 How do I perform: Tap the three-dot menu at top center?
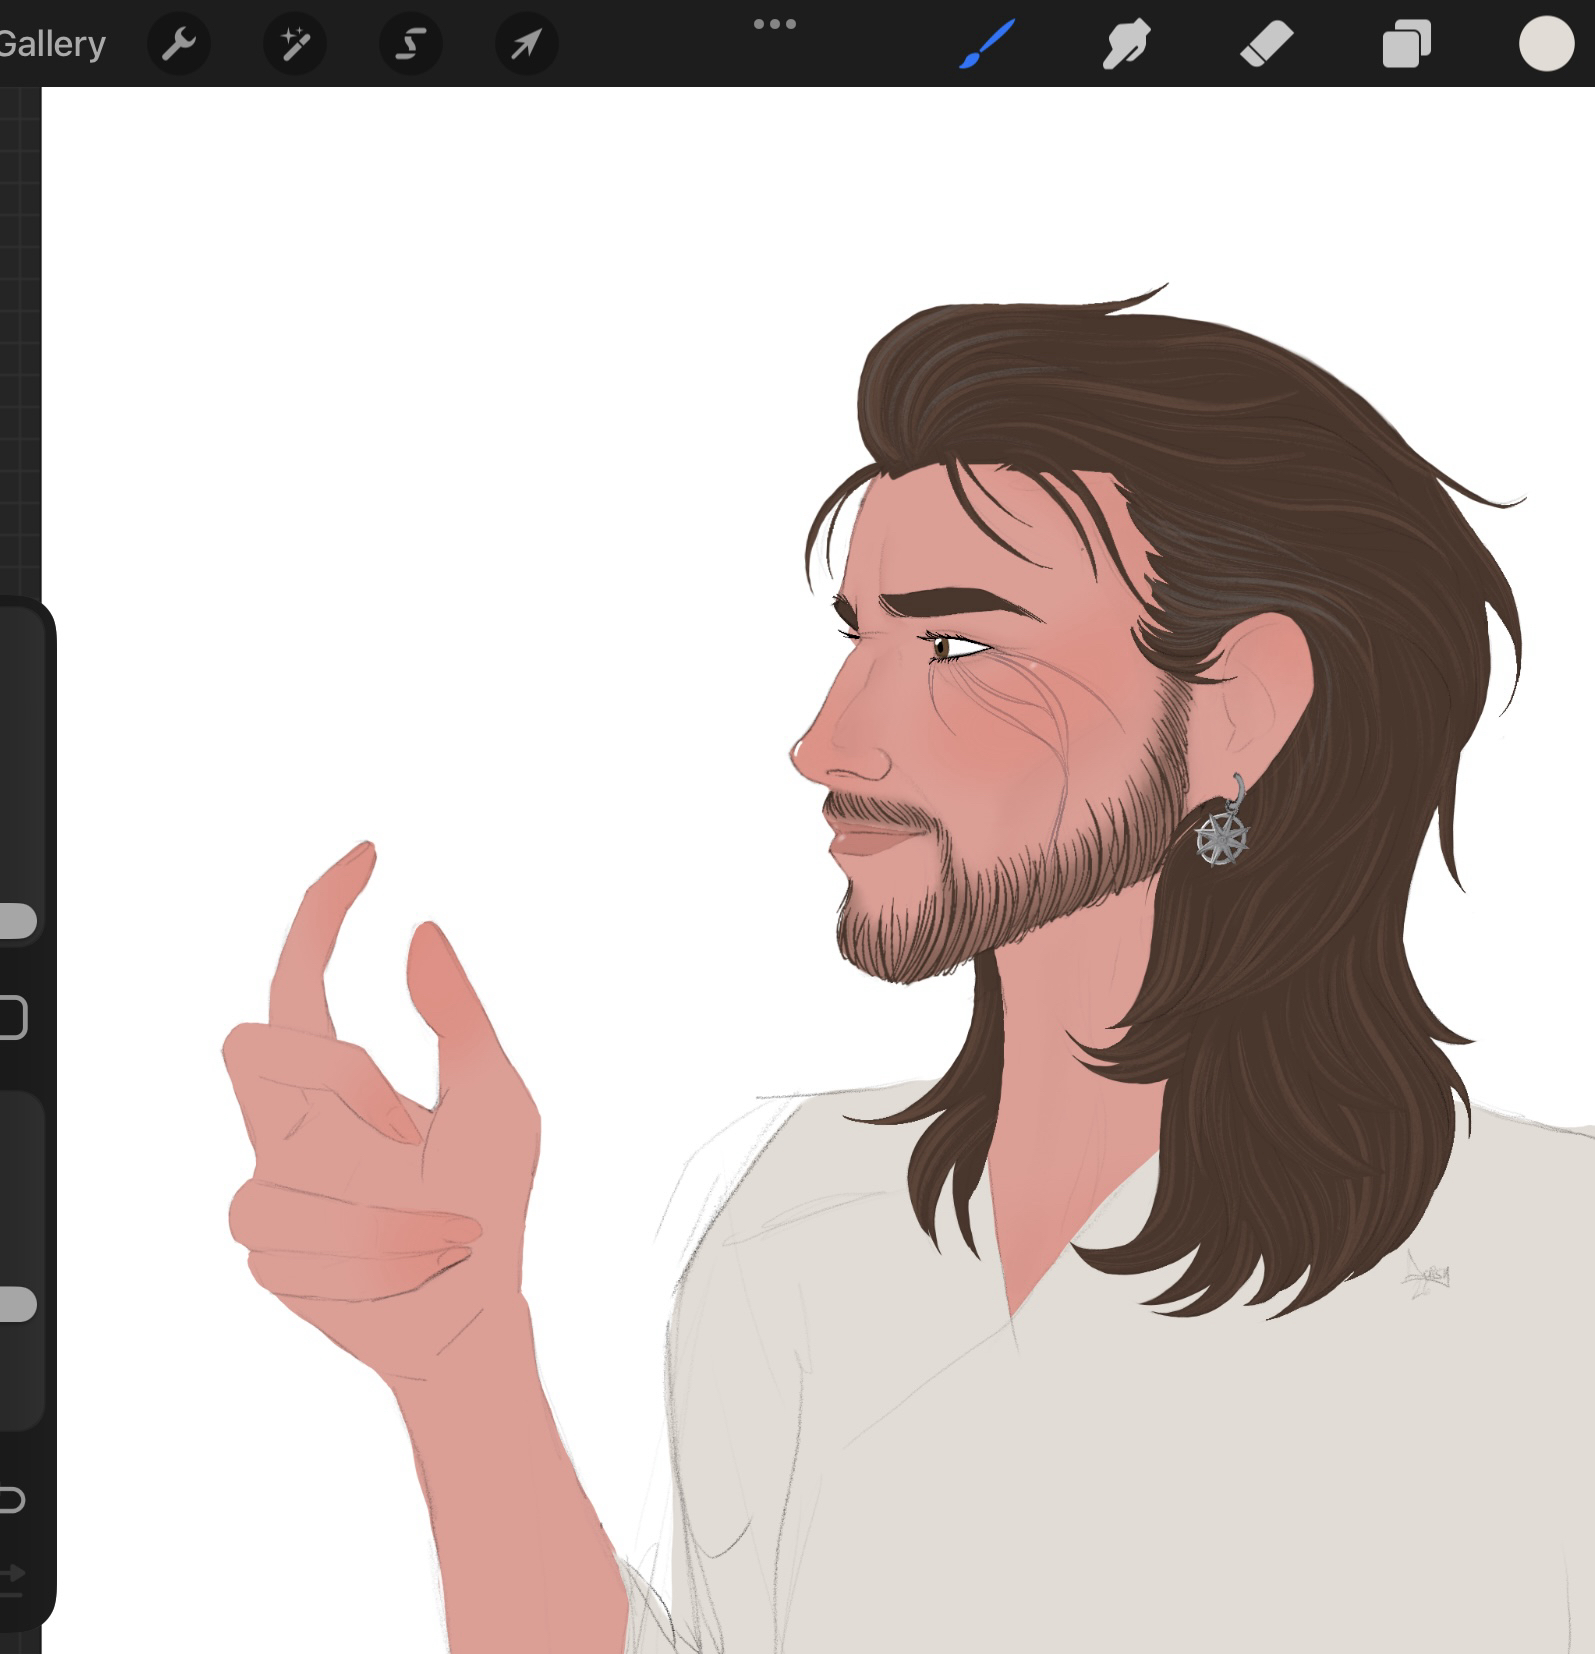click(775, 24)
